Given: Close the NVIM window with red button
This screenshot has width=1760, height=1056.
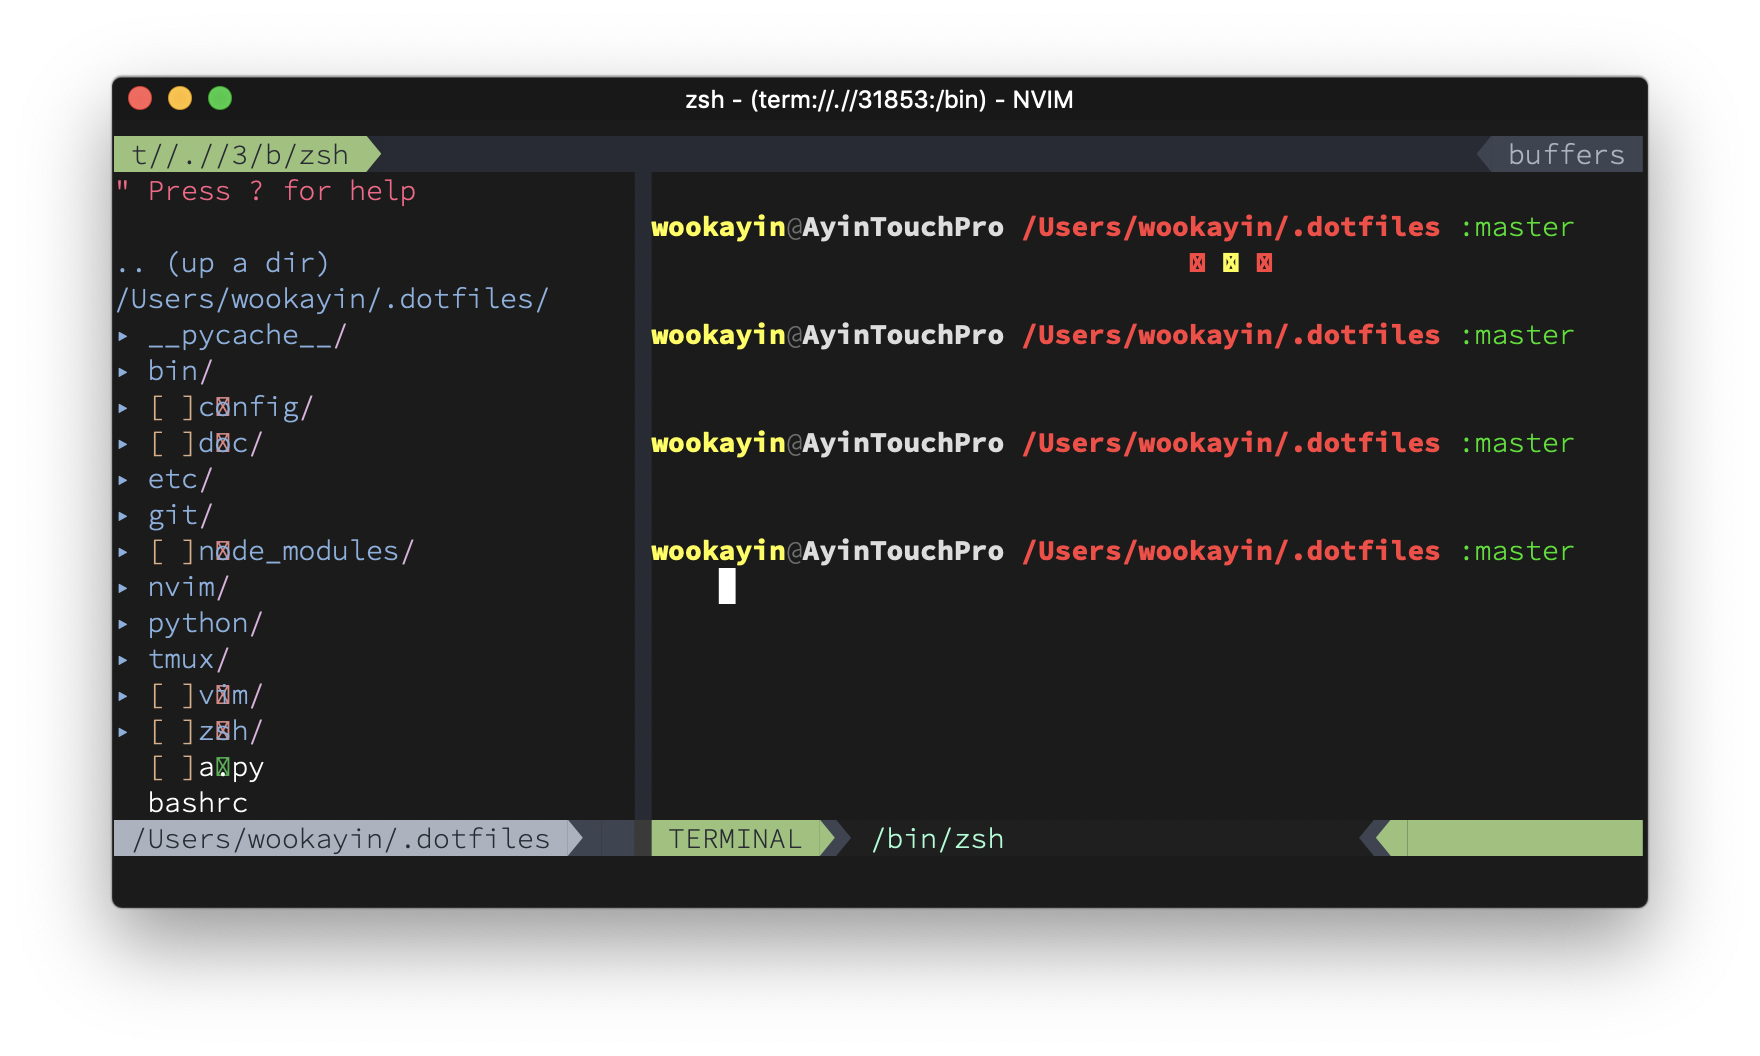Looking at the screenshot, I should pyautogui.click(x=140, y=98).
